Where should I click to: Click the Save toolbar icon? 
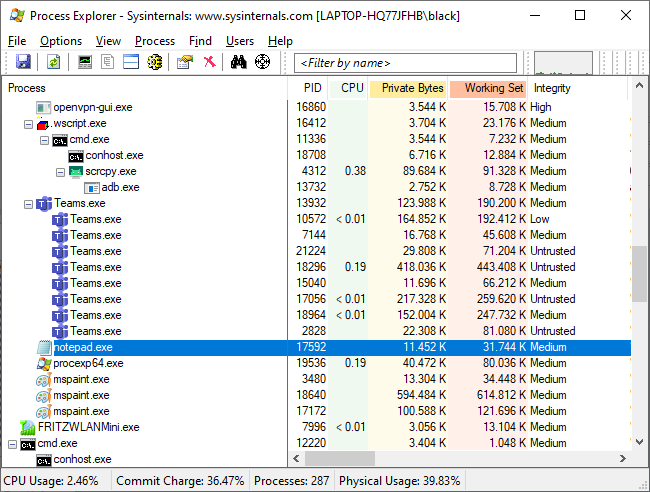pos(23,62)
